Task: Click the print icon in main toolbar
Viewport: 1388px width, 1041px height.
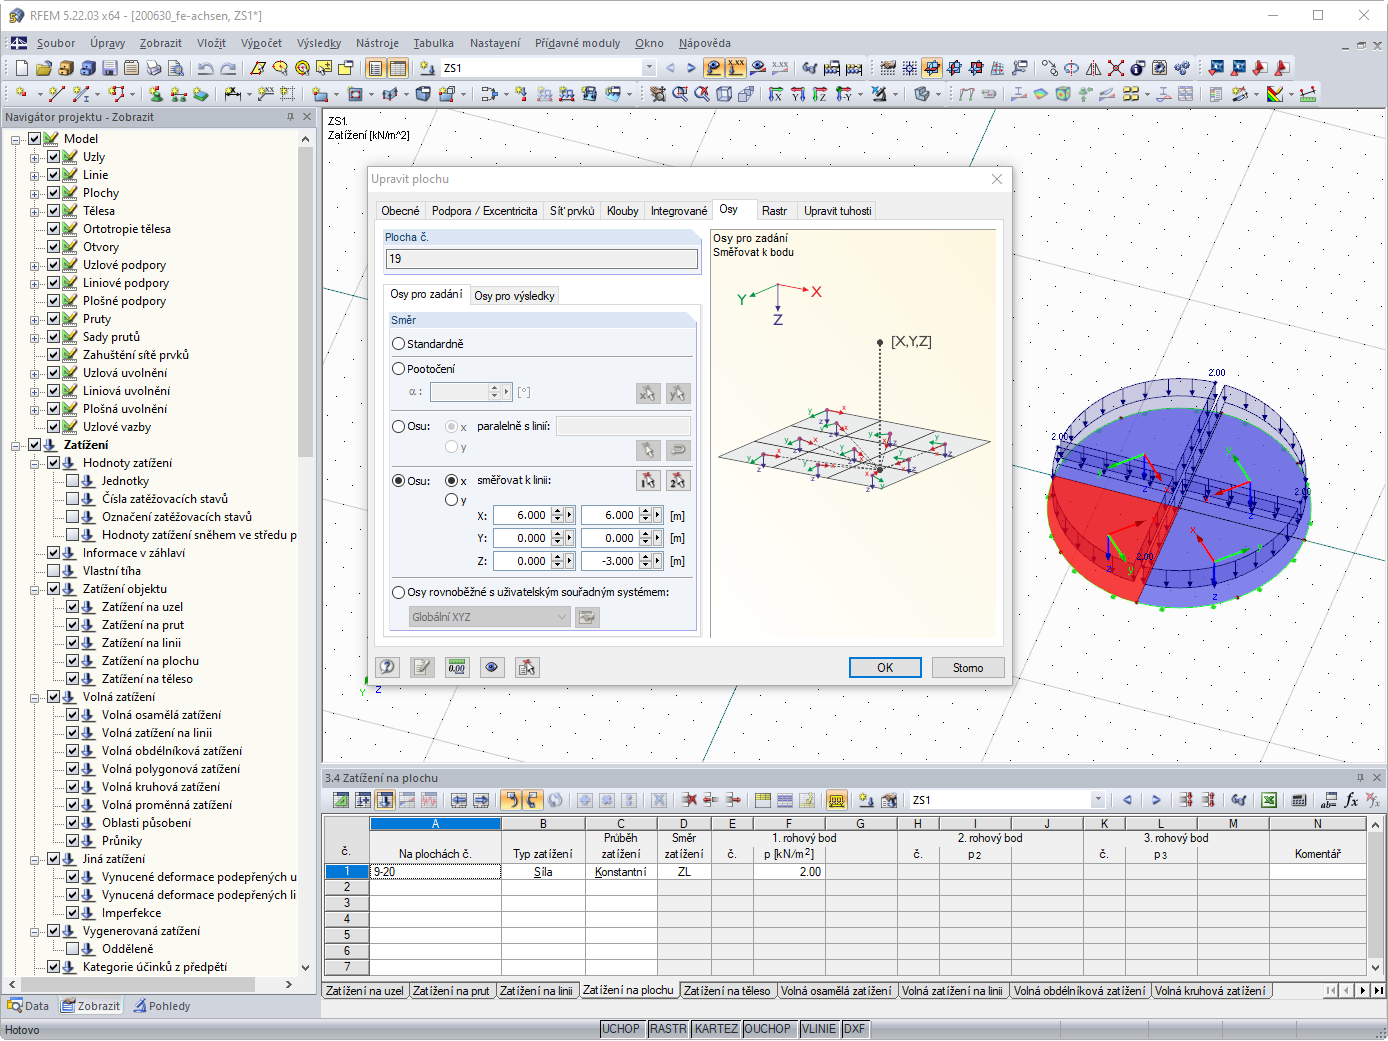Action: (153, 68)
